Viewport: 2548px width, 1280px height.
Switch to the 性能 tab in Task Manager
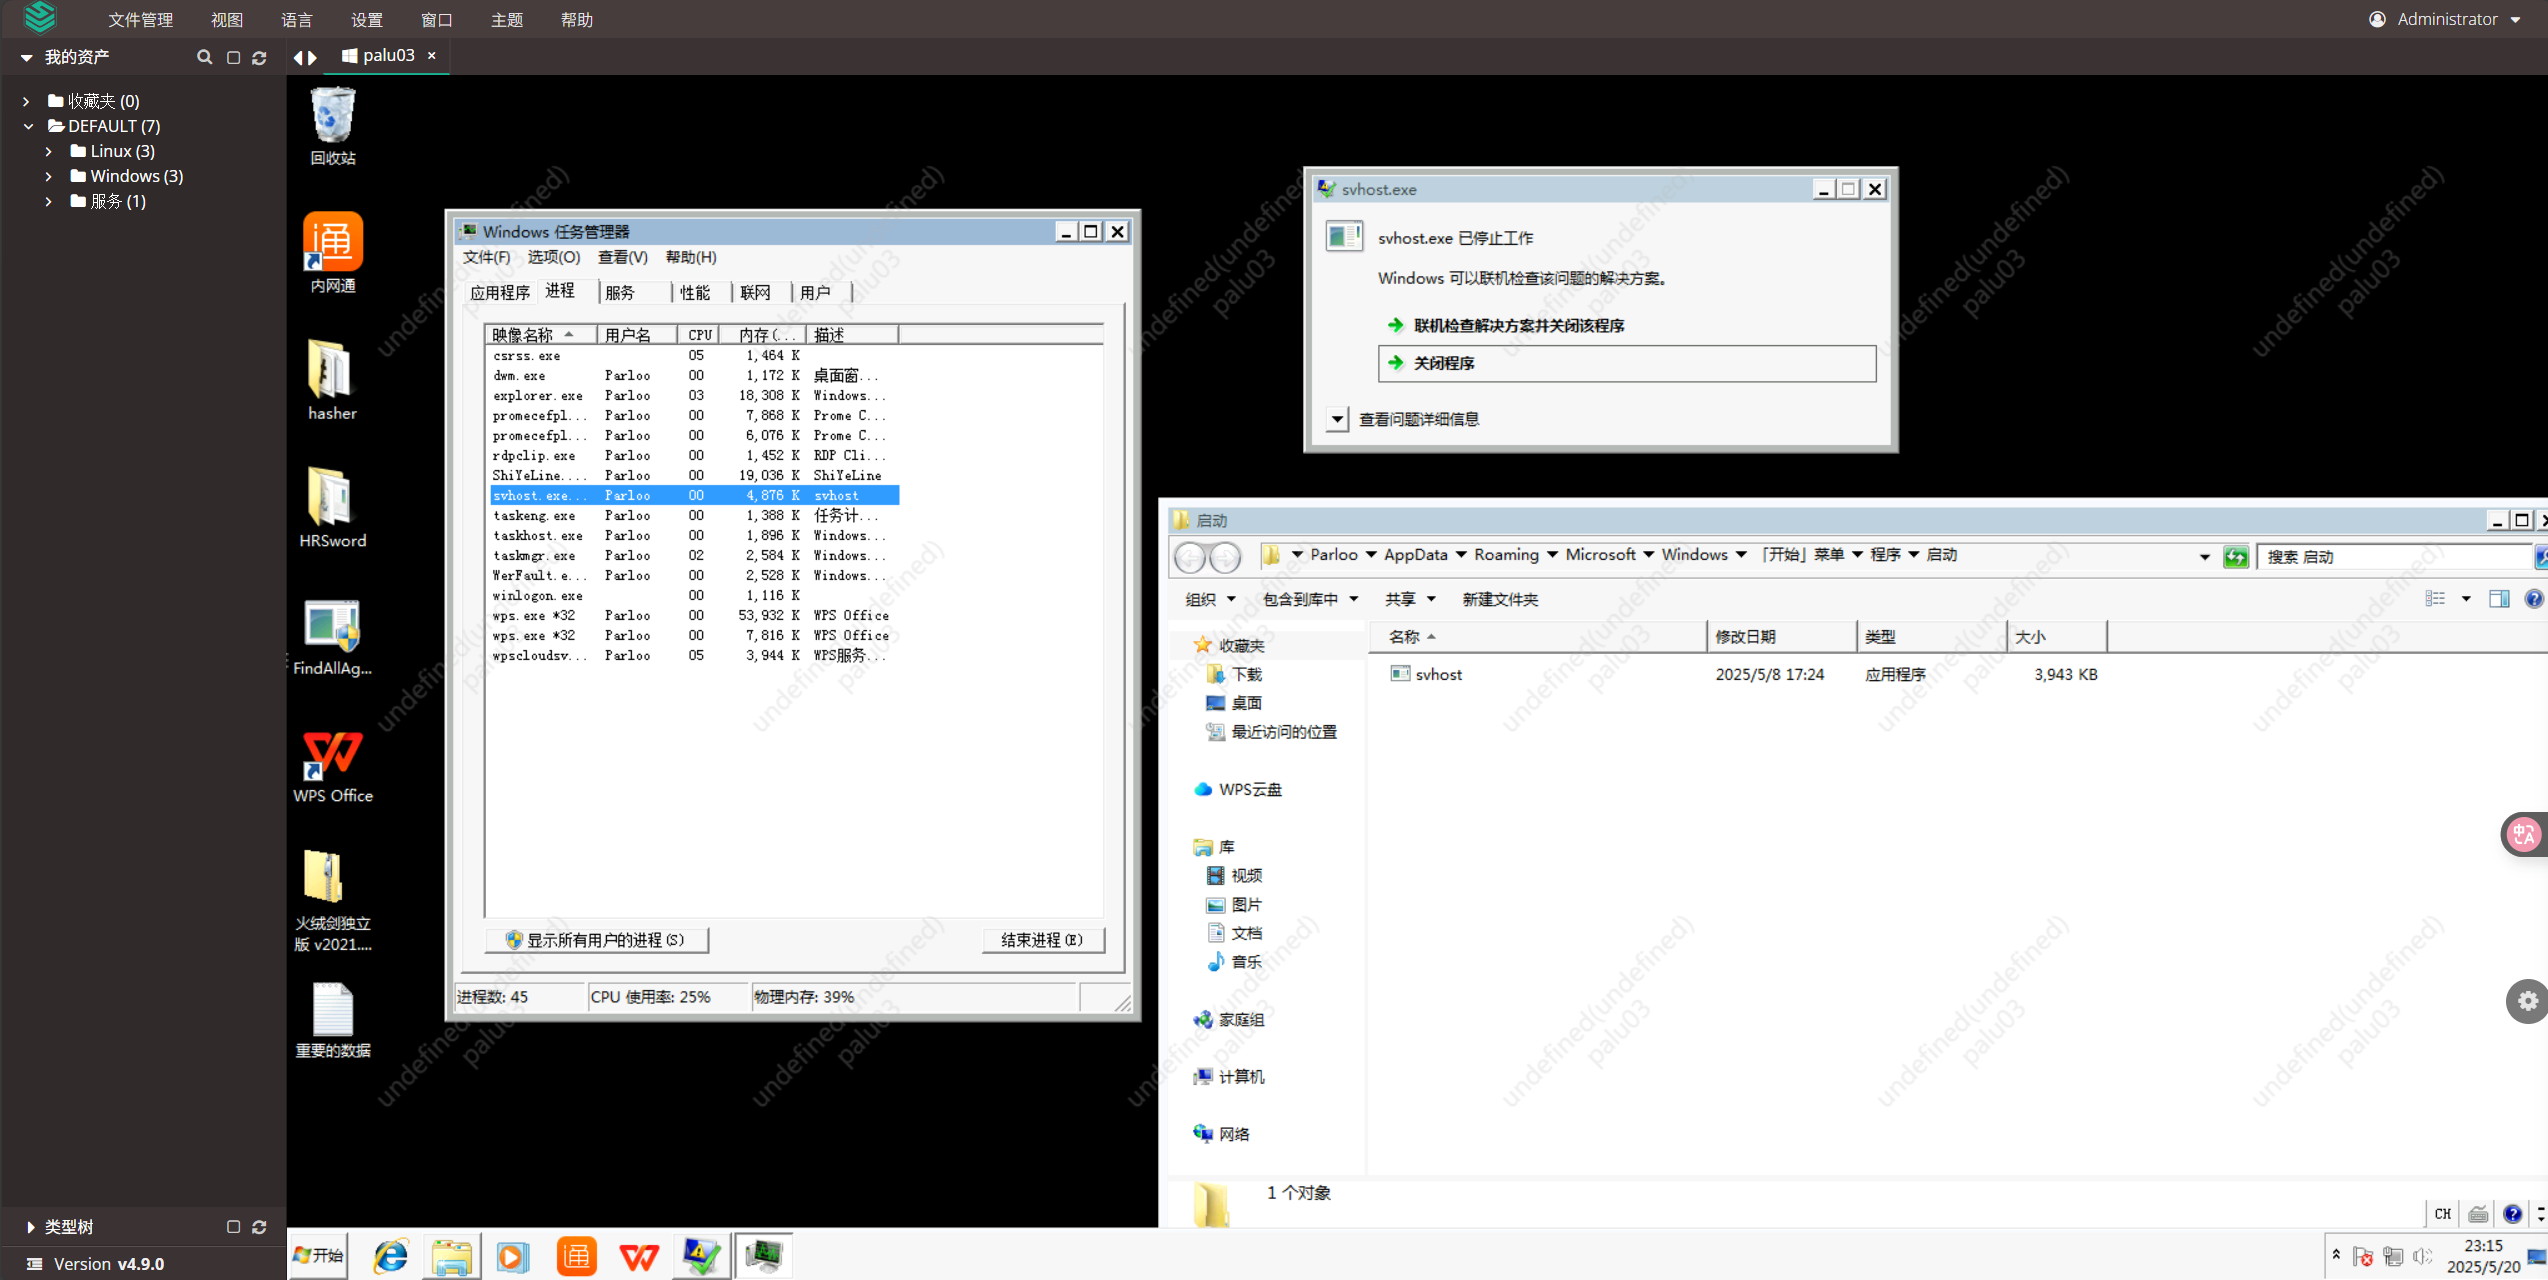[x=695, y=292]
